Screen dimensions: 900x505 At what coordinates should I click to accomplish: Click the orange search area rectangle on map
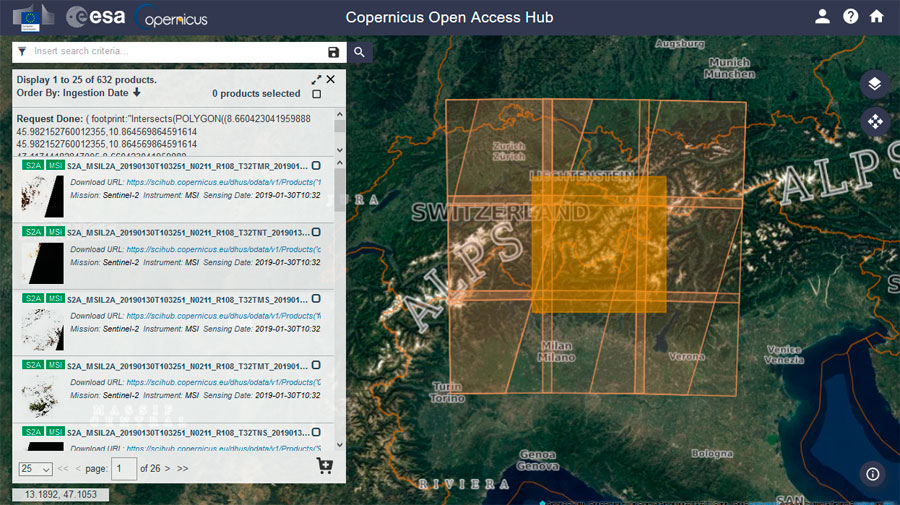[x=599, y=244]
